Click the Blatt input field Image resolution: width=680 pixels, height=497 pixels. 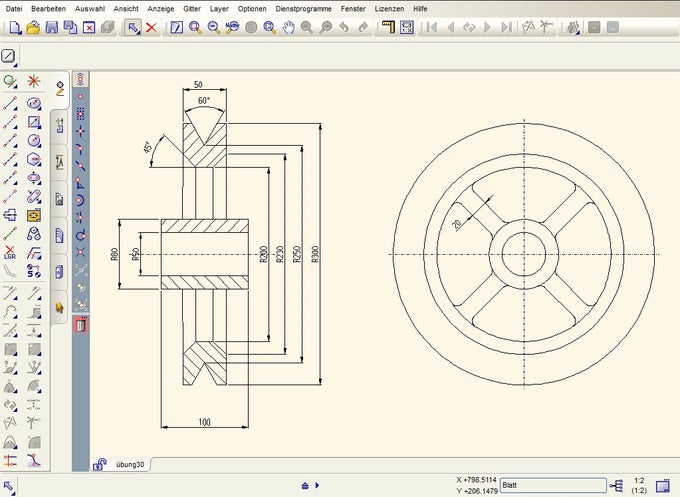point(553,486)
